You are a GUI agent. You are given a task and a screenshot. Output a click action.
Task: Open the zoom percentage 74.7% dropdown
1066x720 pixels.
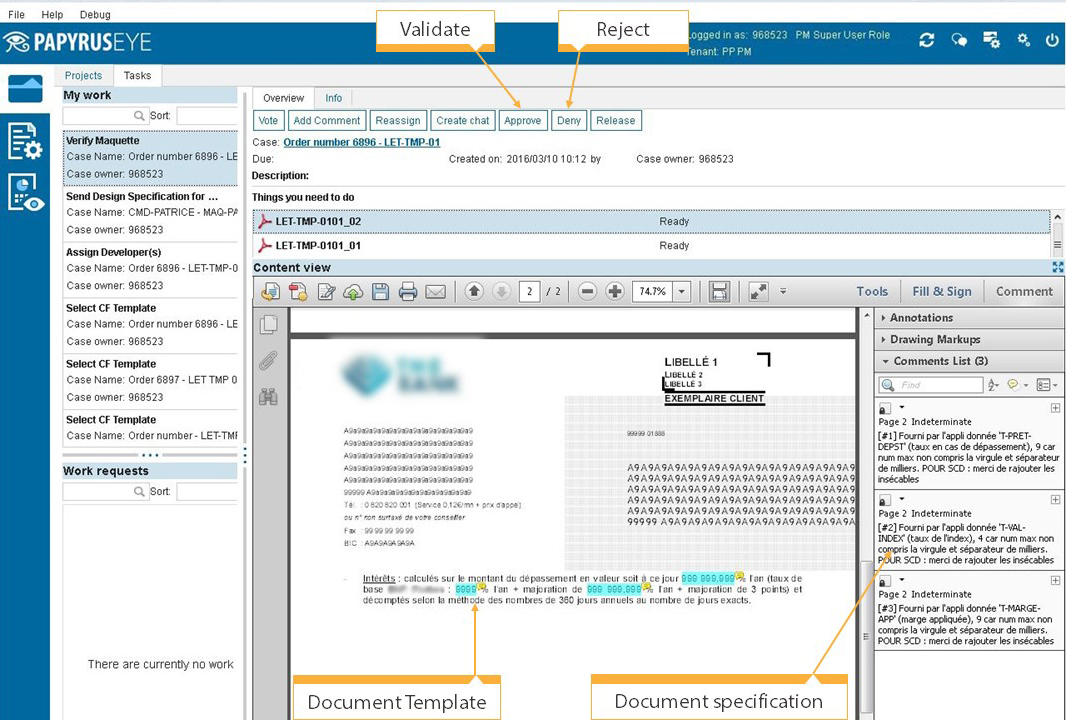[x=682, y=292]
